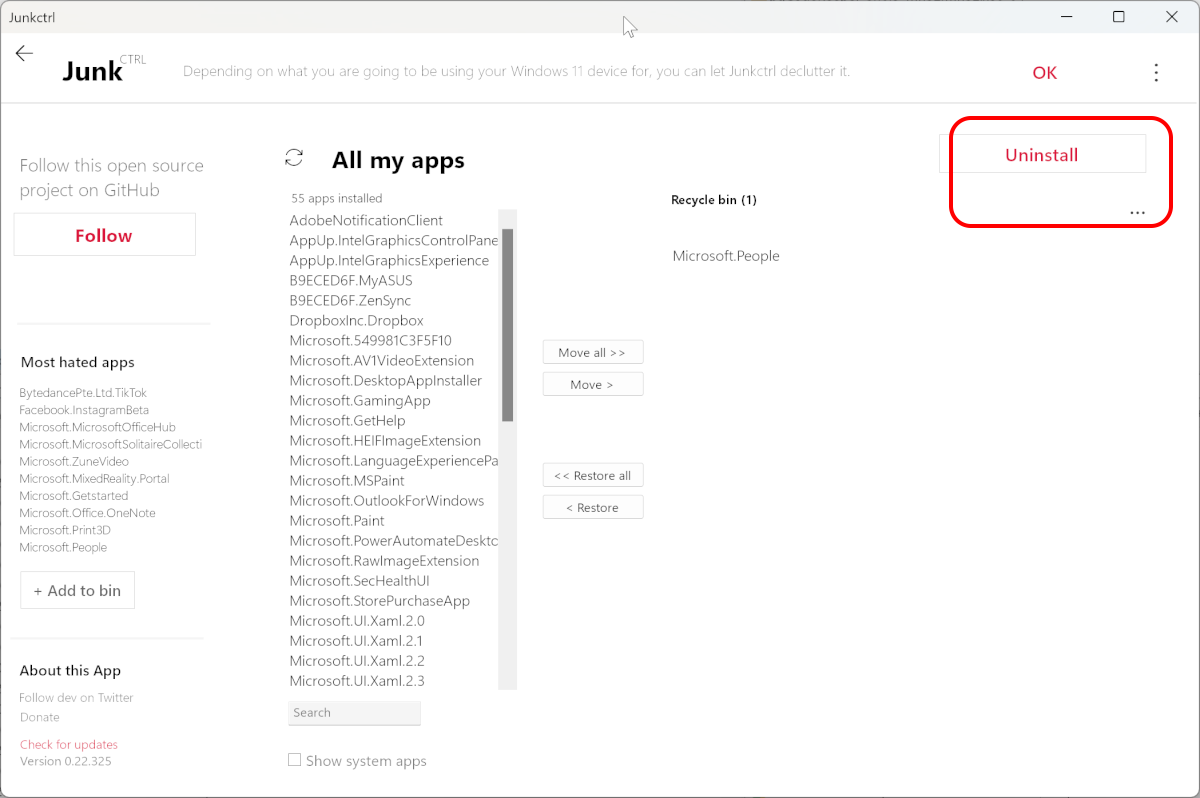Minimize the Junkctrl window
This screenshot has width=1200, height=798.
pyautogui.click(x=1065, y=17)
